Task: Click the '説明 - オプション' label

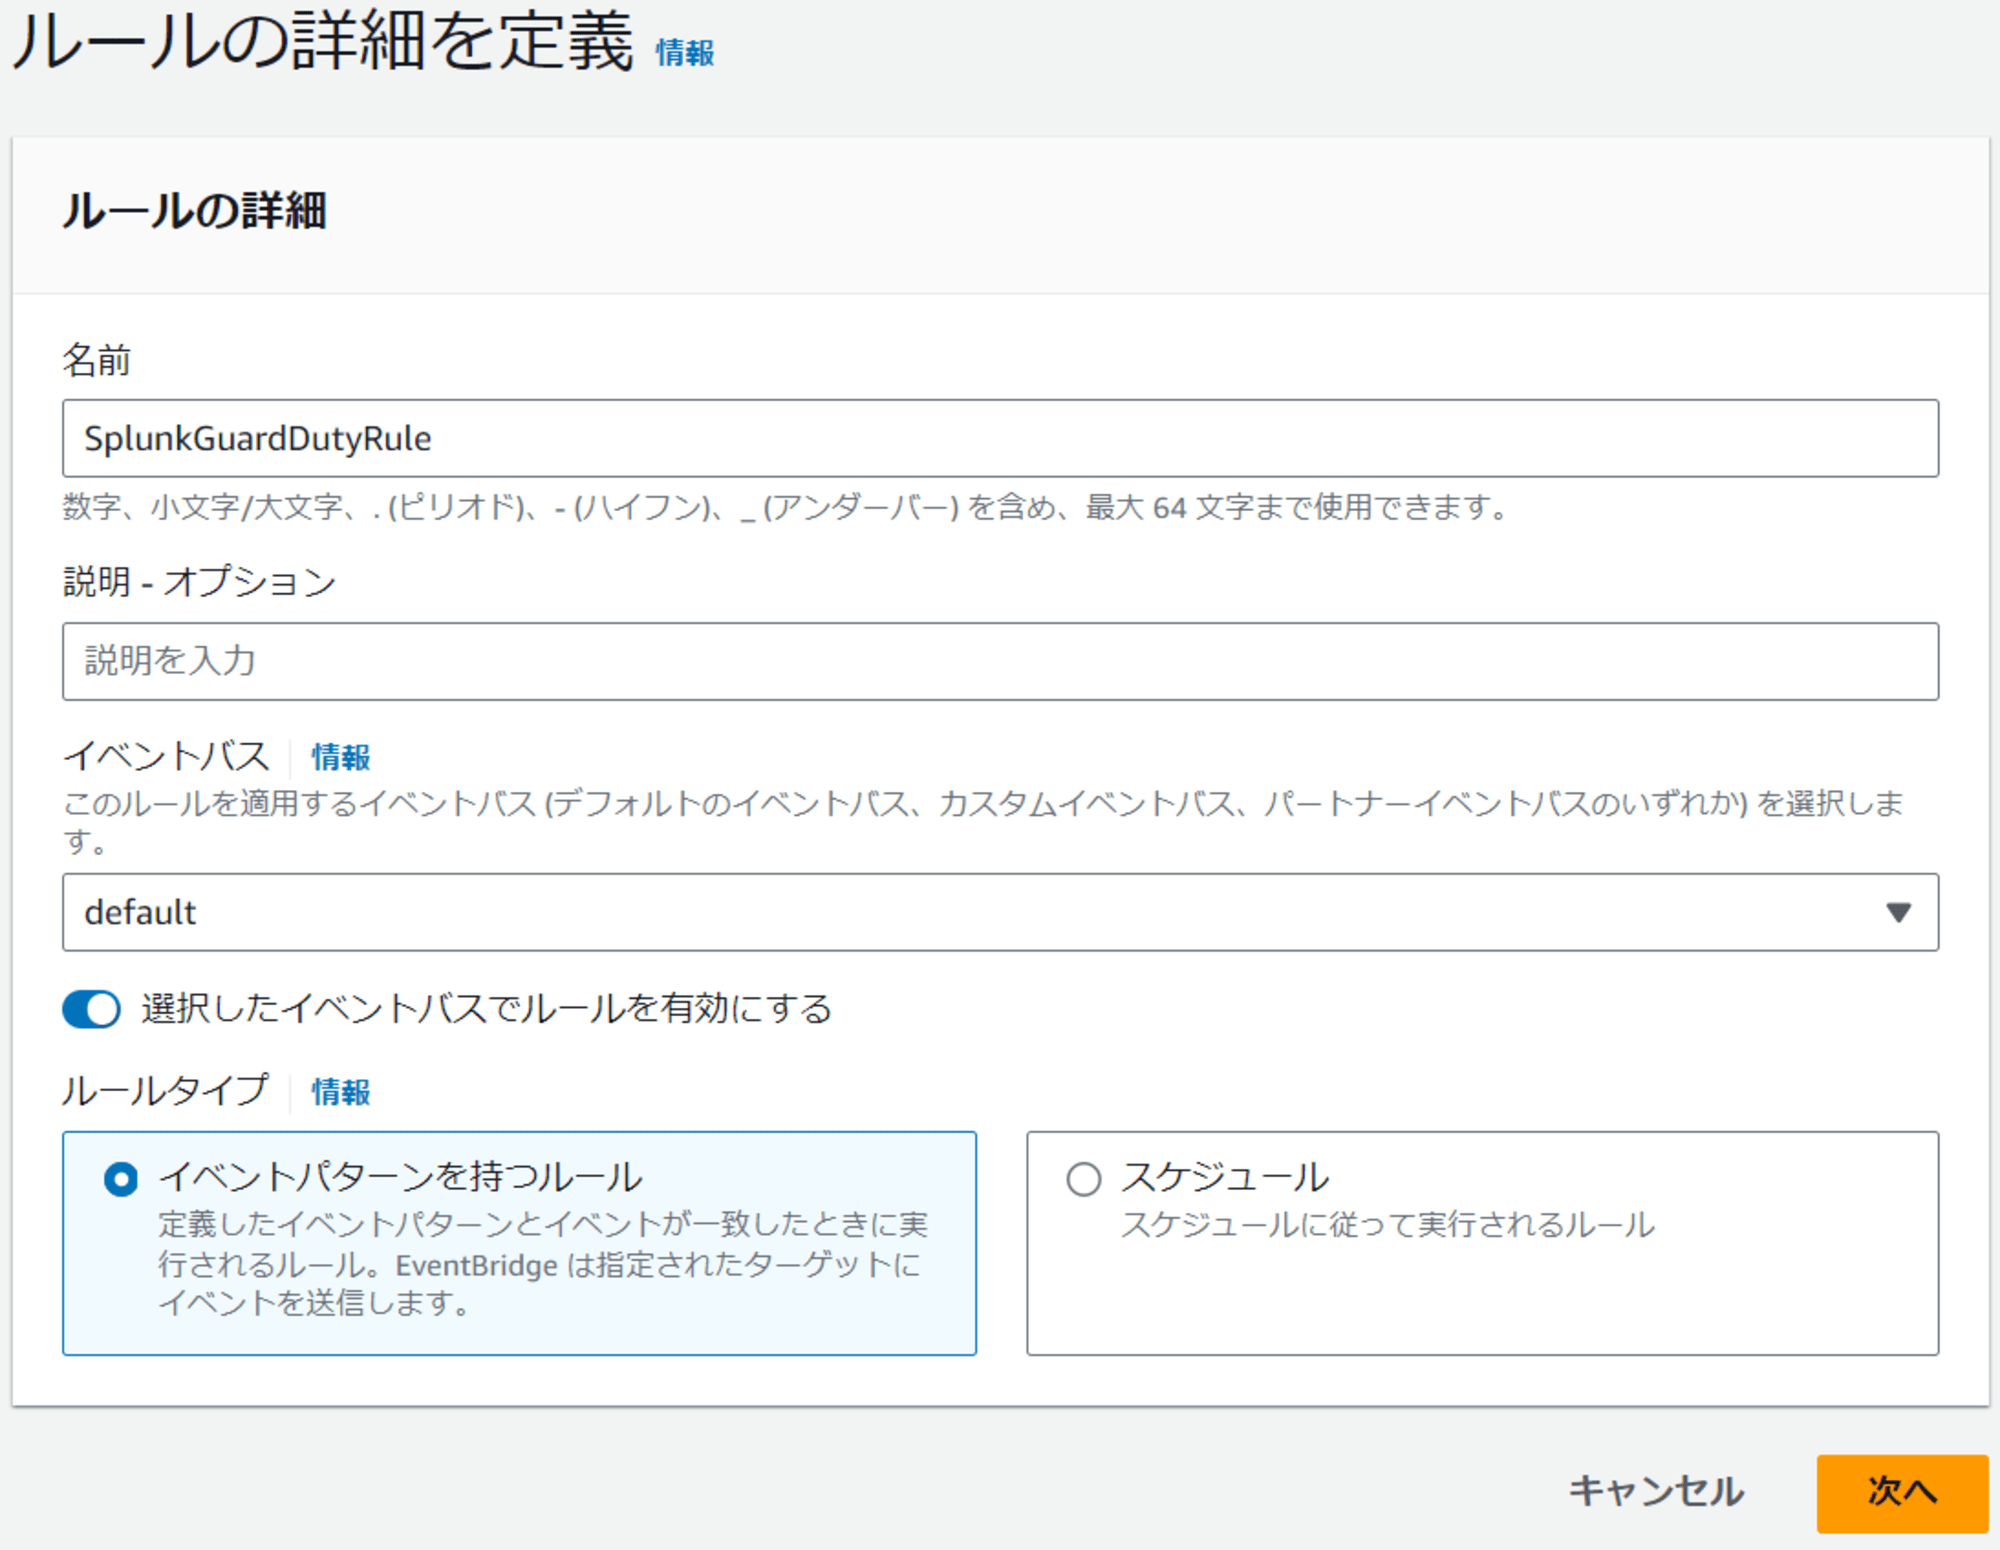Action: click(x=199, y=581)
